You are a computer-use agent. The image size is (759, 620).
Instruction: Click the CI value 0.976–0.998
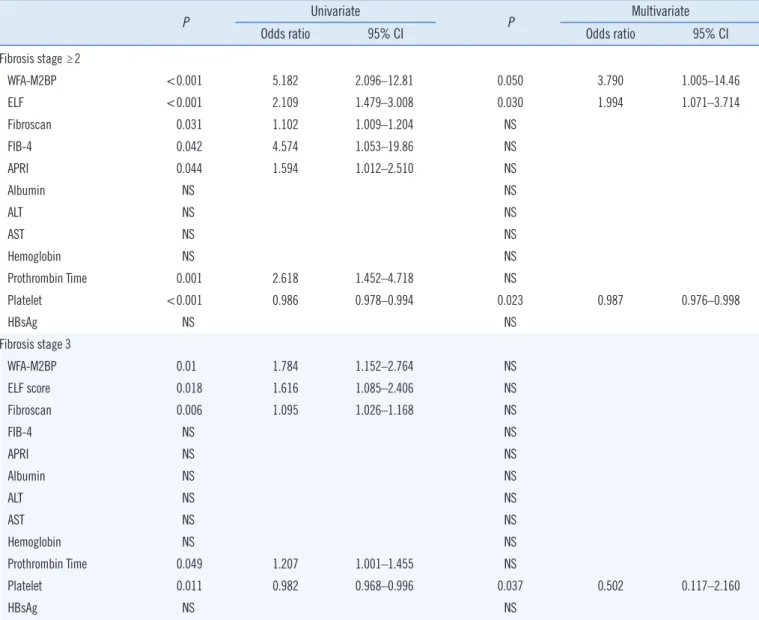pos(711,300)
